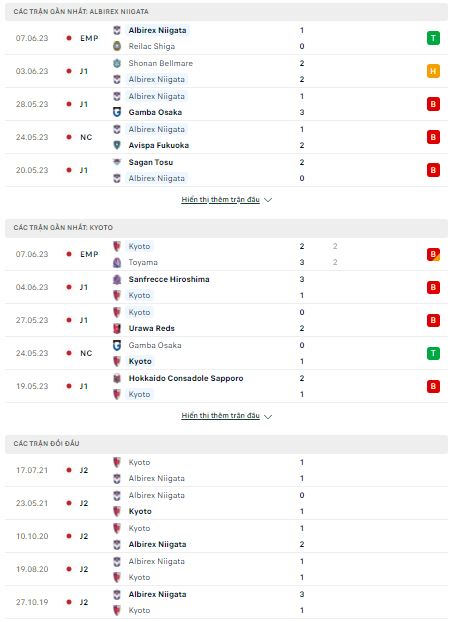Click green T badge for Reilac Shiga match
Image resolution: width=455 pixels, height=622 pixels.
[433, 38]
